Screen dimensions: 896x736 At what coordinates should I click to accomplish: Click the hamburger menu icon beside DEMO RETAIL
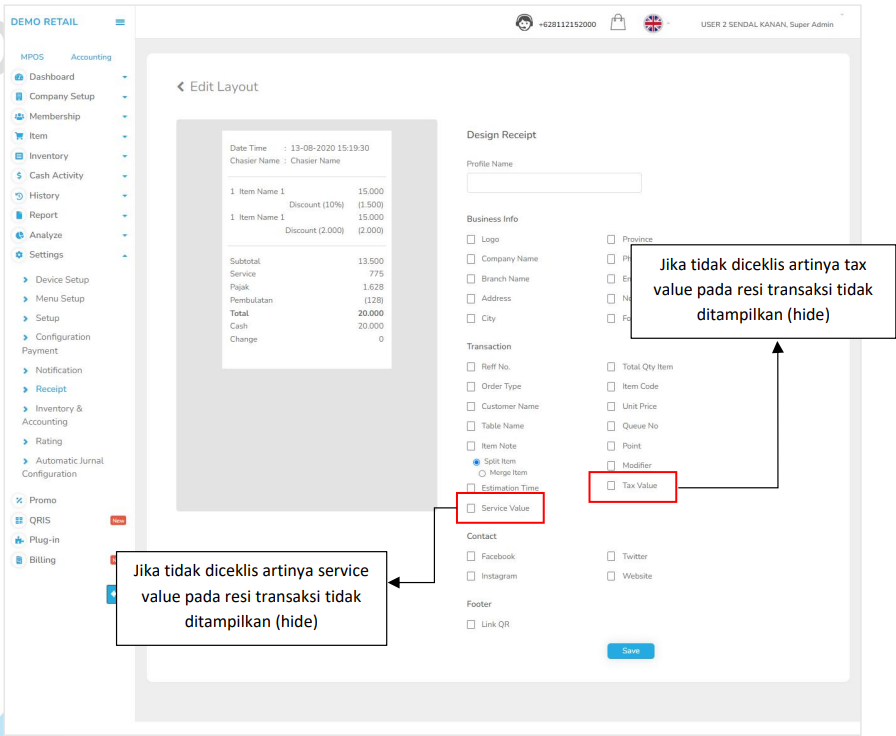point(120,22)
